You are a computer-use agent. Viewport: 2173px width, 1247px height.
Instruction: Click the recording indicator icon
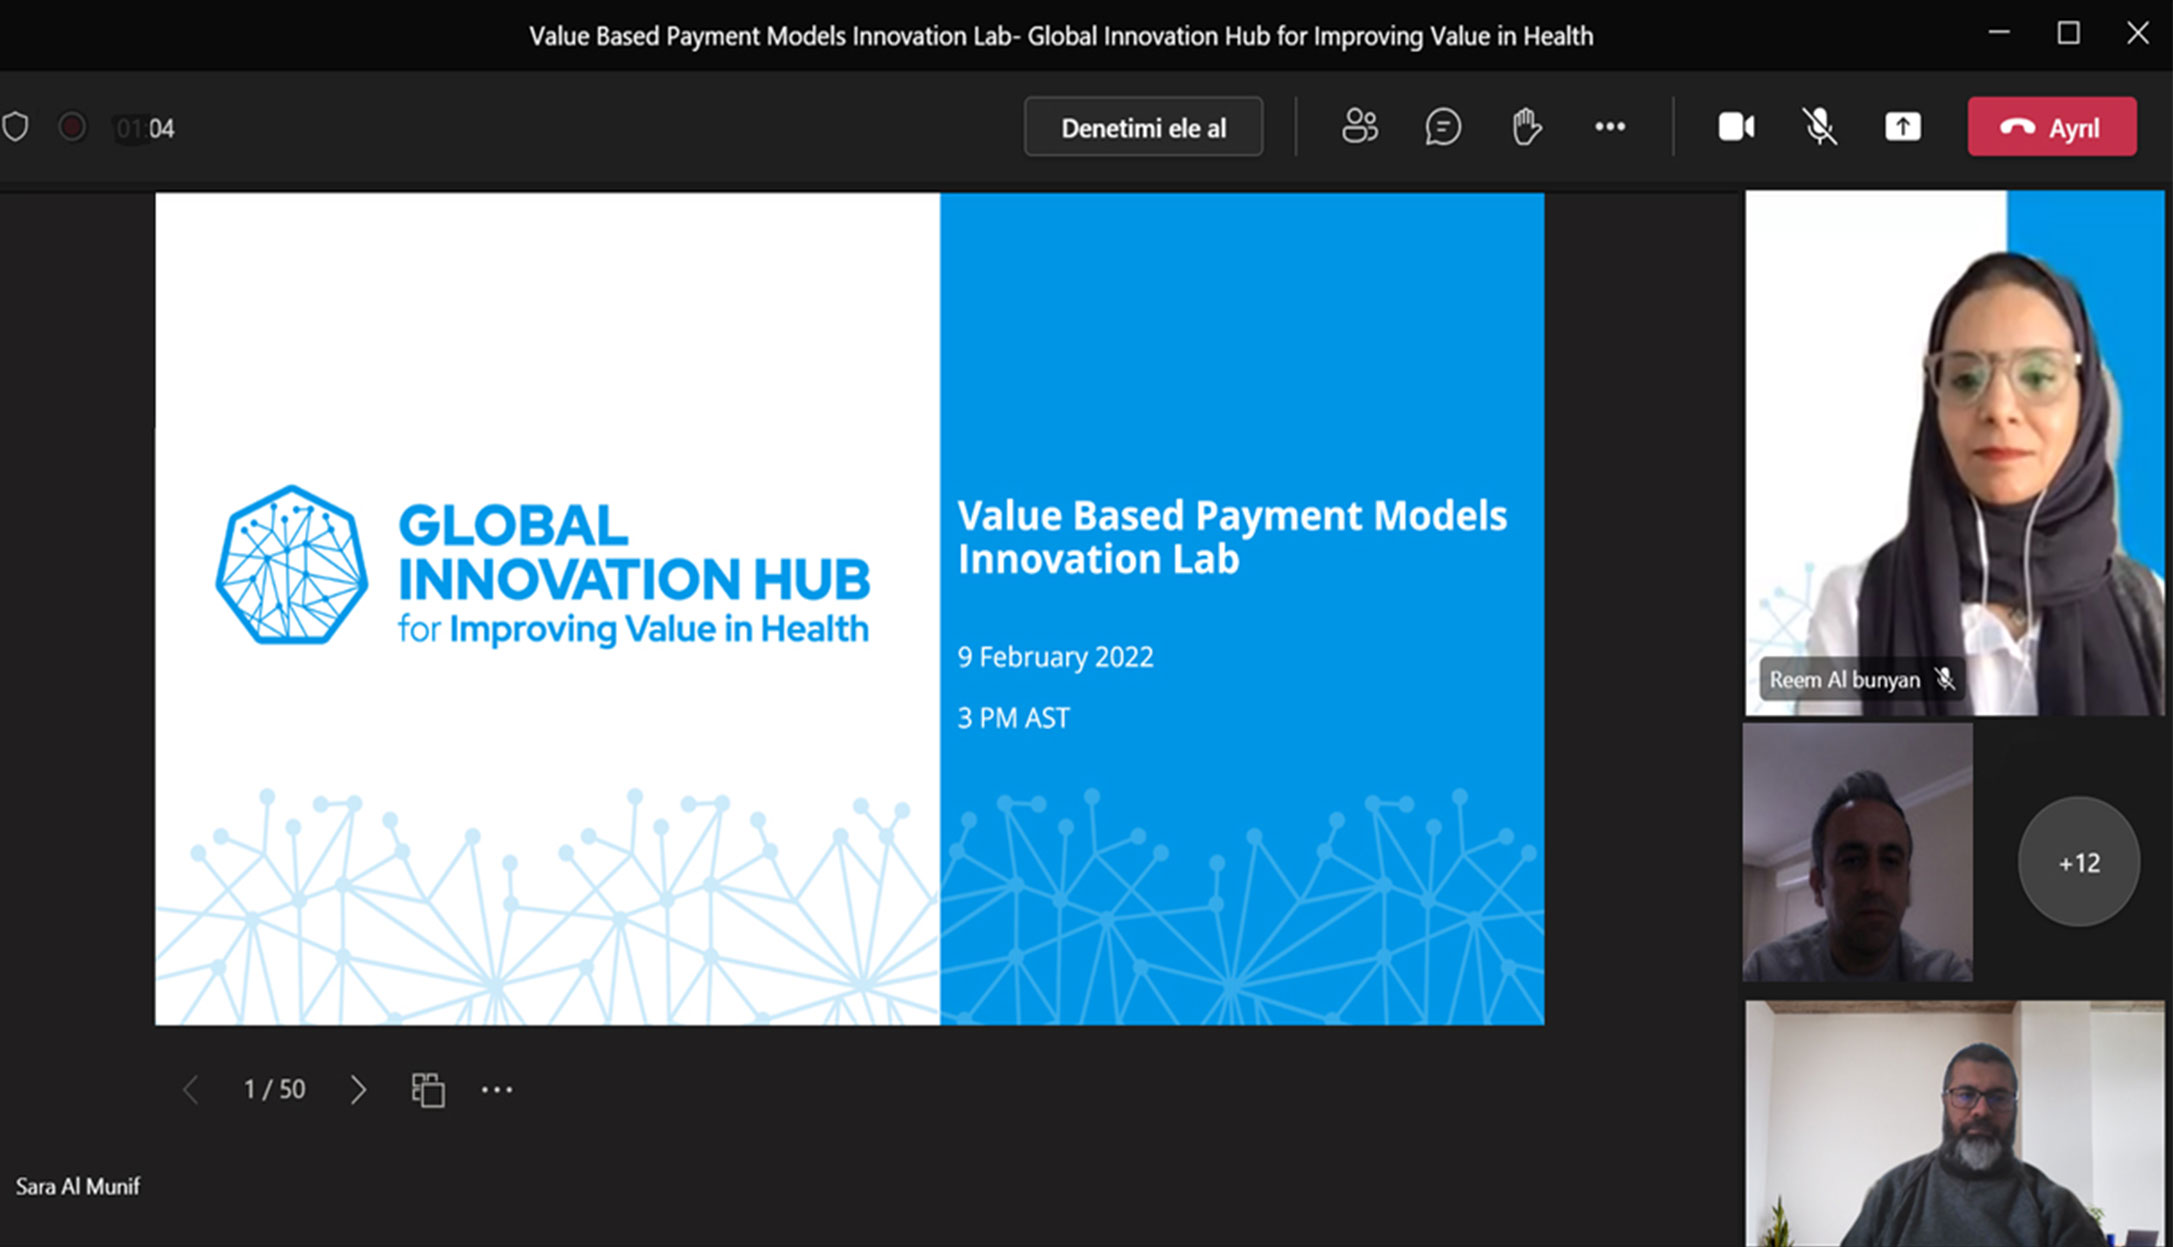coord(71,126)
